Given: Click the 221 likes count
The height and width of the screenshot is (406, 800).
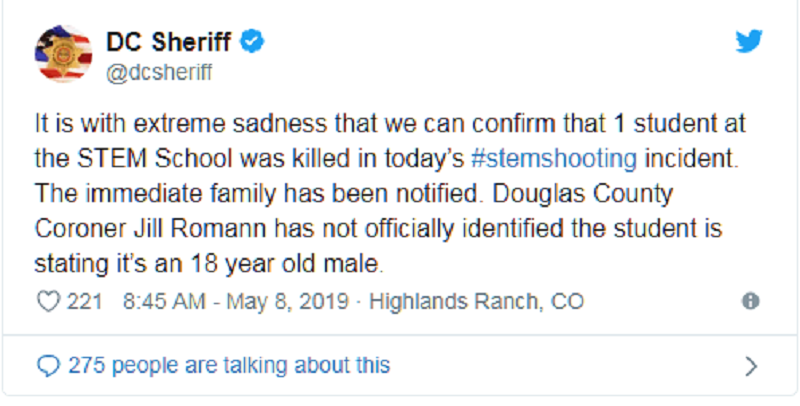Looking at the screenshot, I should pos(85,301).
